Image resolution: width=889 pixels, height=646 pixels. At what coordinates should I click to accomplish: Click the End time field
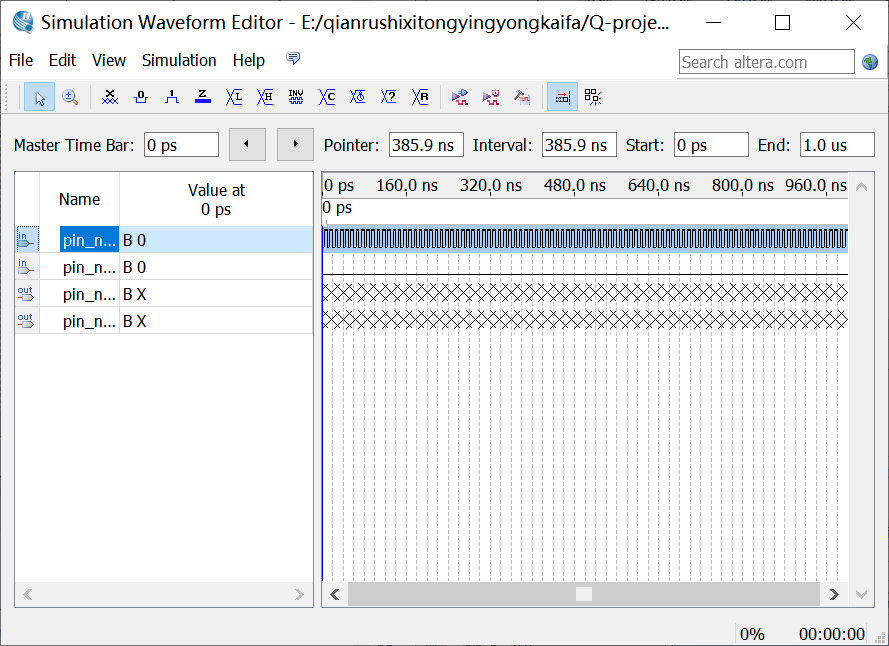[x=837, y=145]
